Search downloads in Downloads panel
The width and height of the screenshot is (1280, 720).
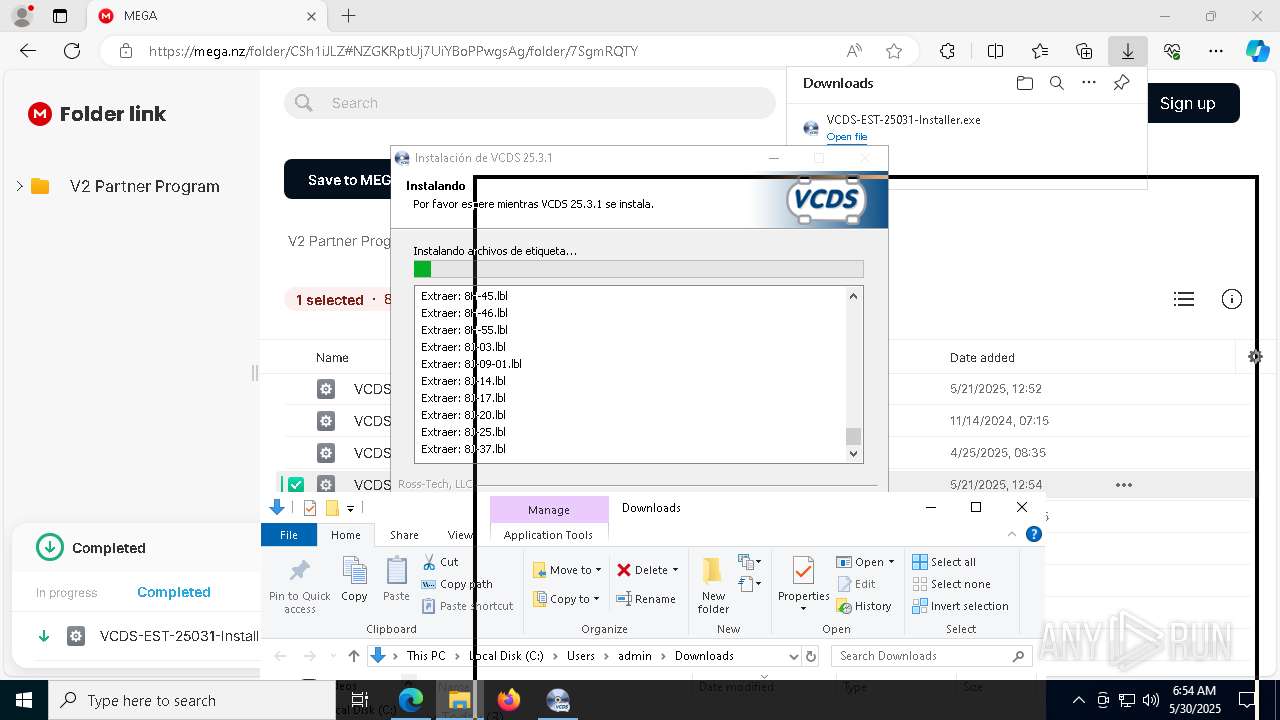click(1056, 83)
